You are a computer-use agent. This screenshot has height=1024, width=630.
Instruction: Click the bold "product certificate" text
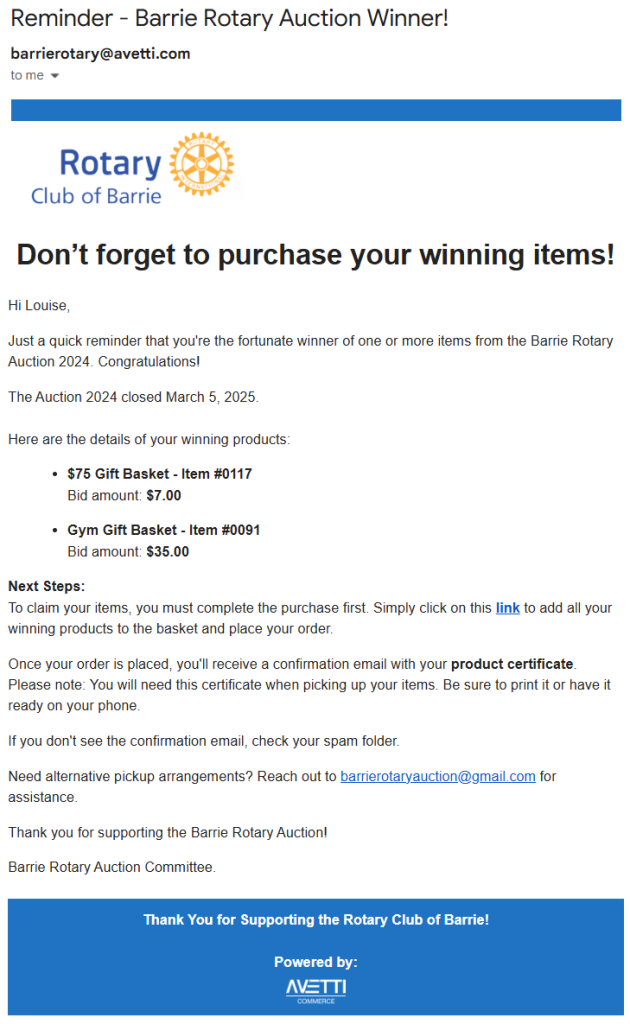click(512, 664)
